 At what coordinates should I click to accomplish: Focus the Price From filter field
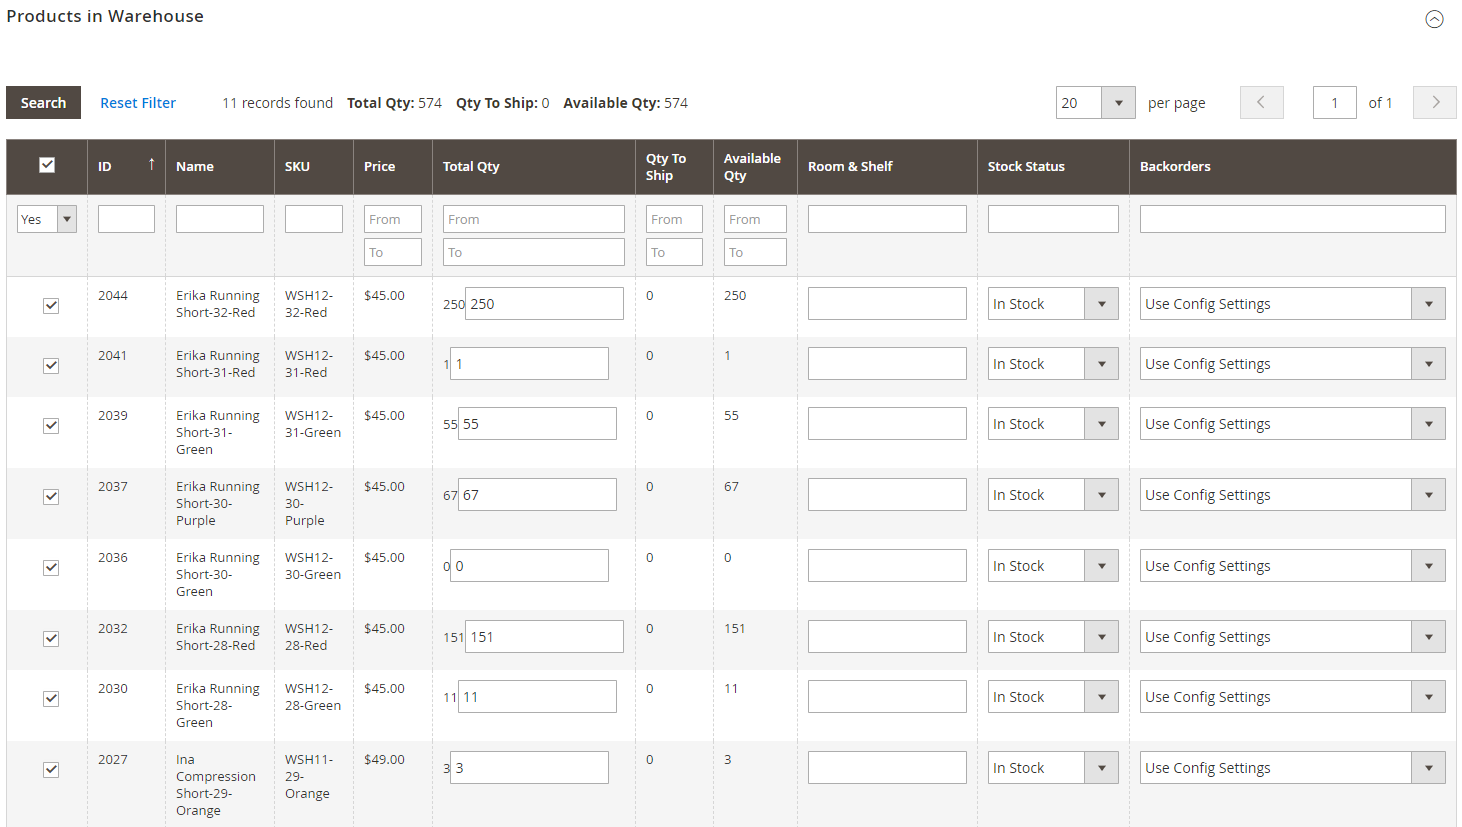click(393, 219)
